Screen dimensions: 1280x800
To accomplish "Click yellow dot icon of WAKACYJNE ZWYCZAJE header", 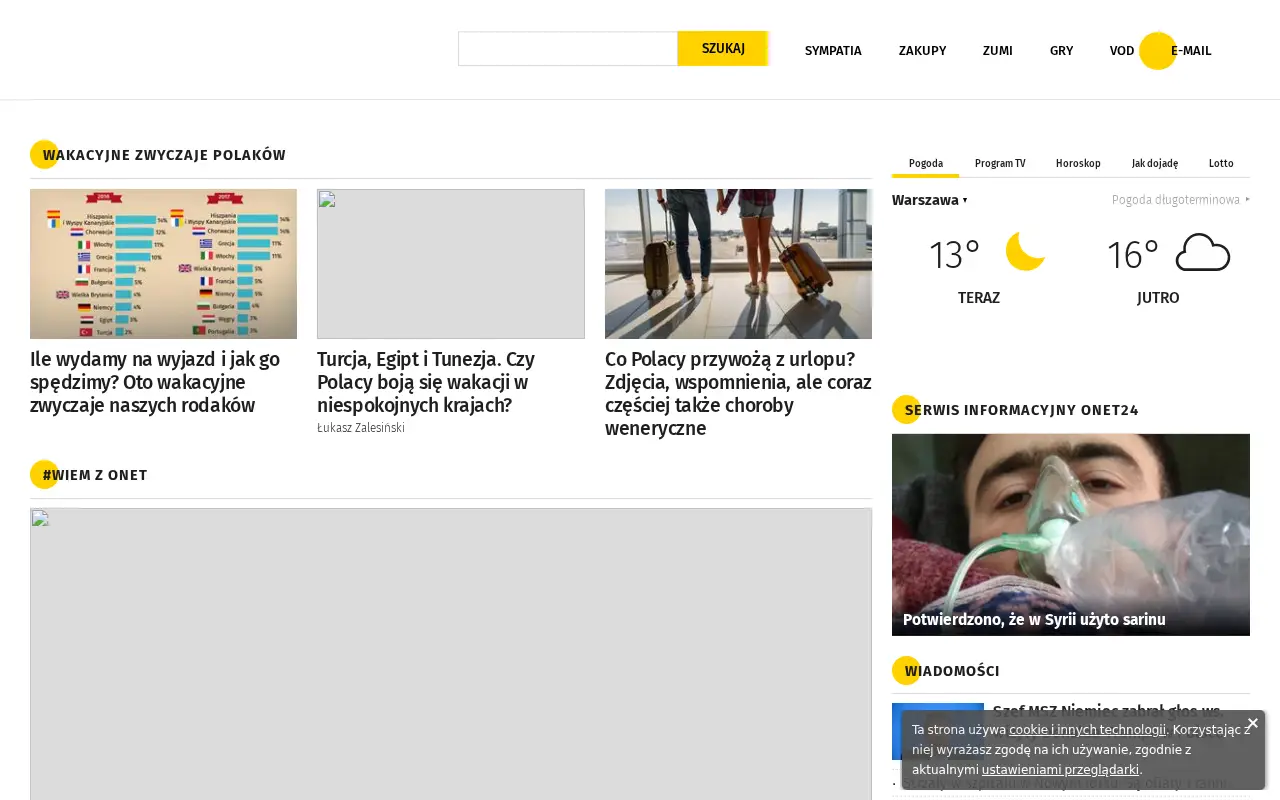I will [44, 154].
